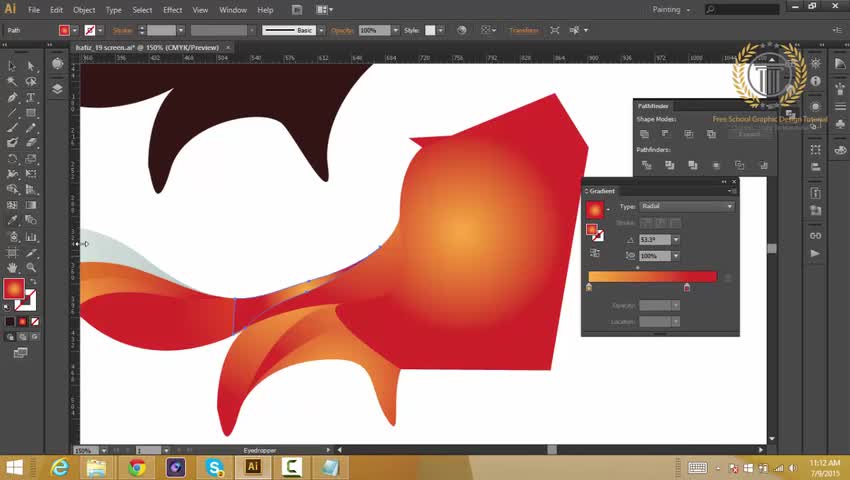850x480 pixels.
Task: Open the graphic Style dropdown
Action: point(441,30)
